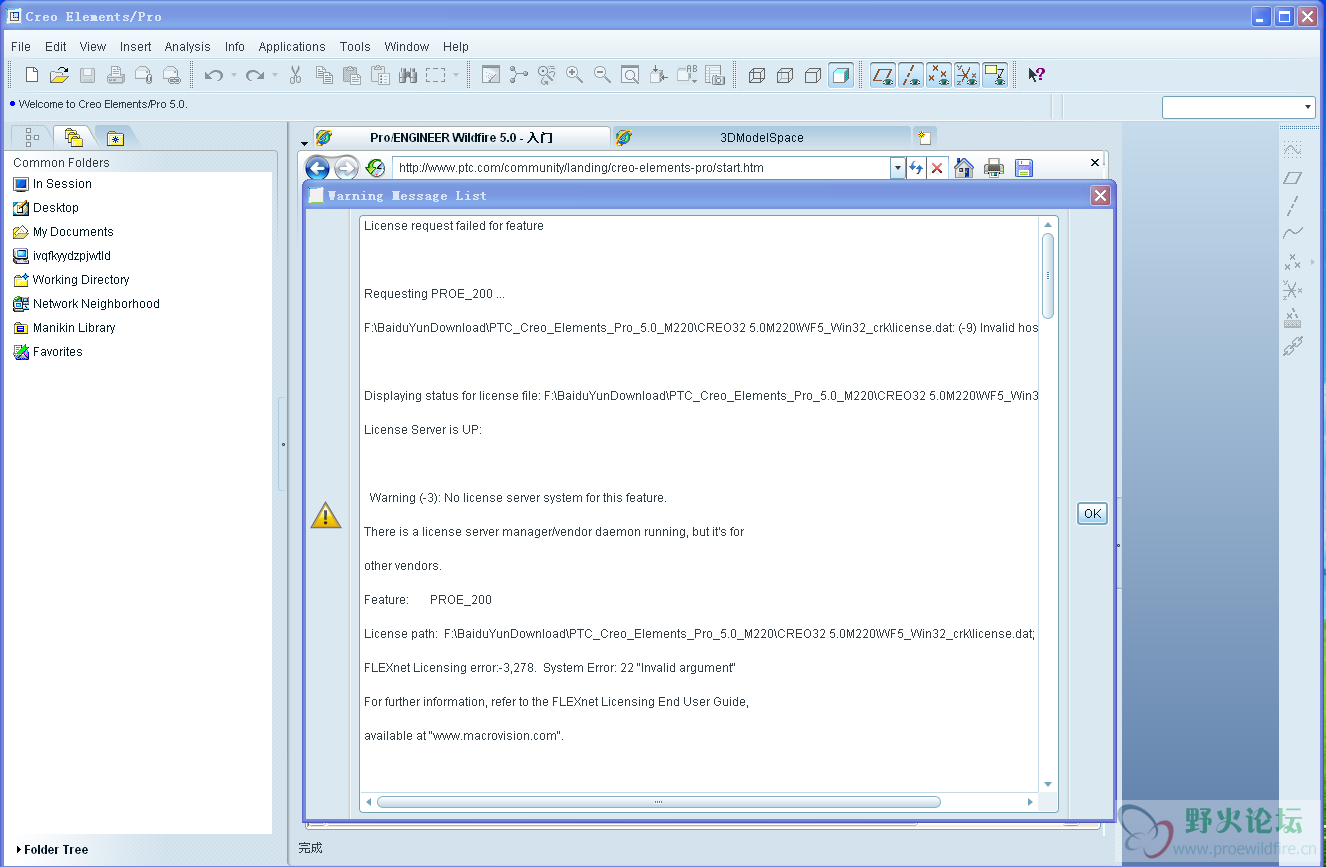Open the Manikin Library folder
The width and height of the screenshot is (1326, 867).
tap(64, 328)
